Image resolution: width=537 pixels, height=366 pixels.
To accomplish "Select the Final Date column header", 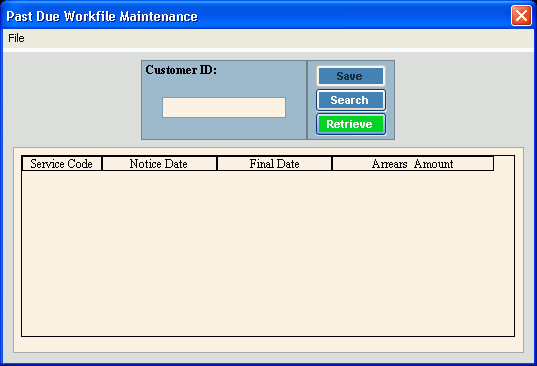I will pyautogui.click(x=275, y=164).
